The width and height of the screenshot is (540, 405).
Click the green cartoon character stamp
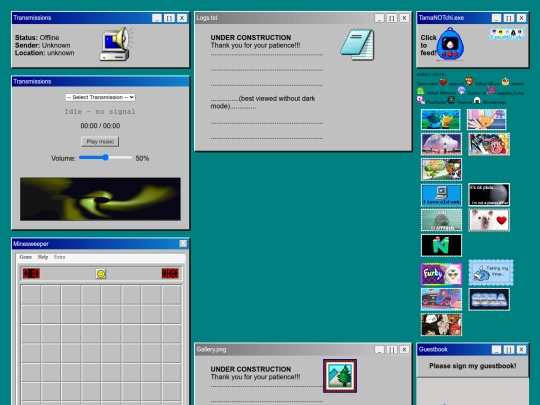click(442, 169)
